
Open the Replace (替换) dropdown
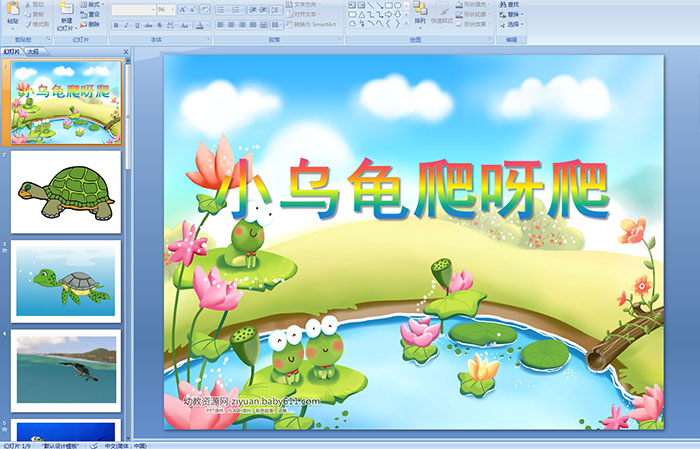512,15
